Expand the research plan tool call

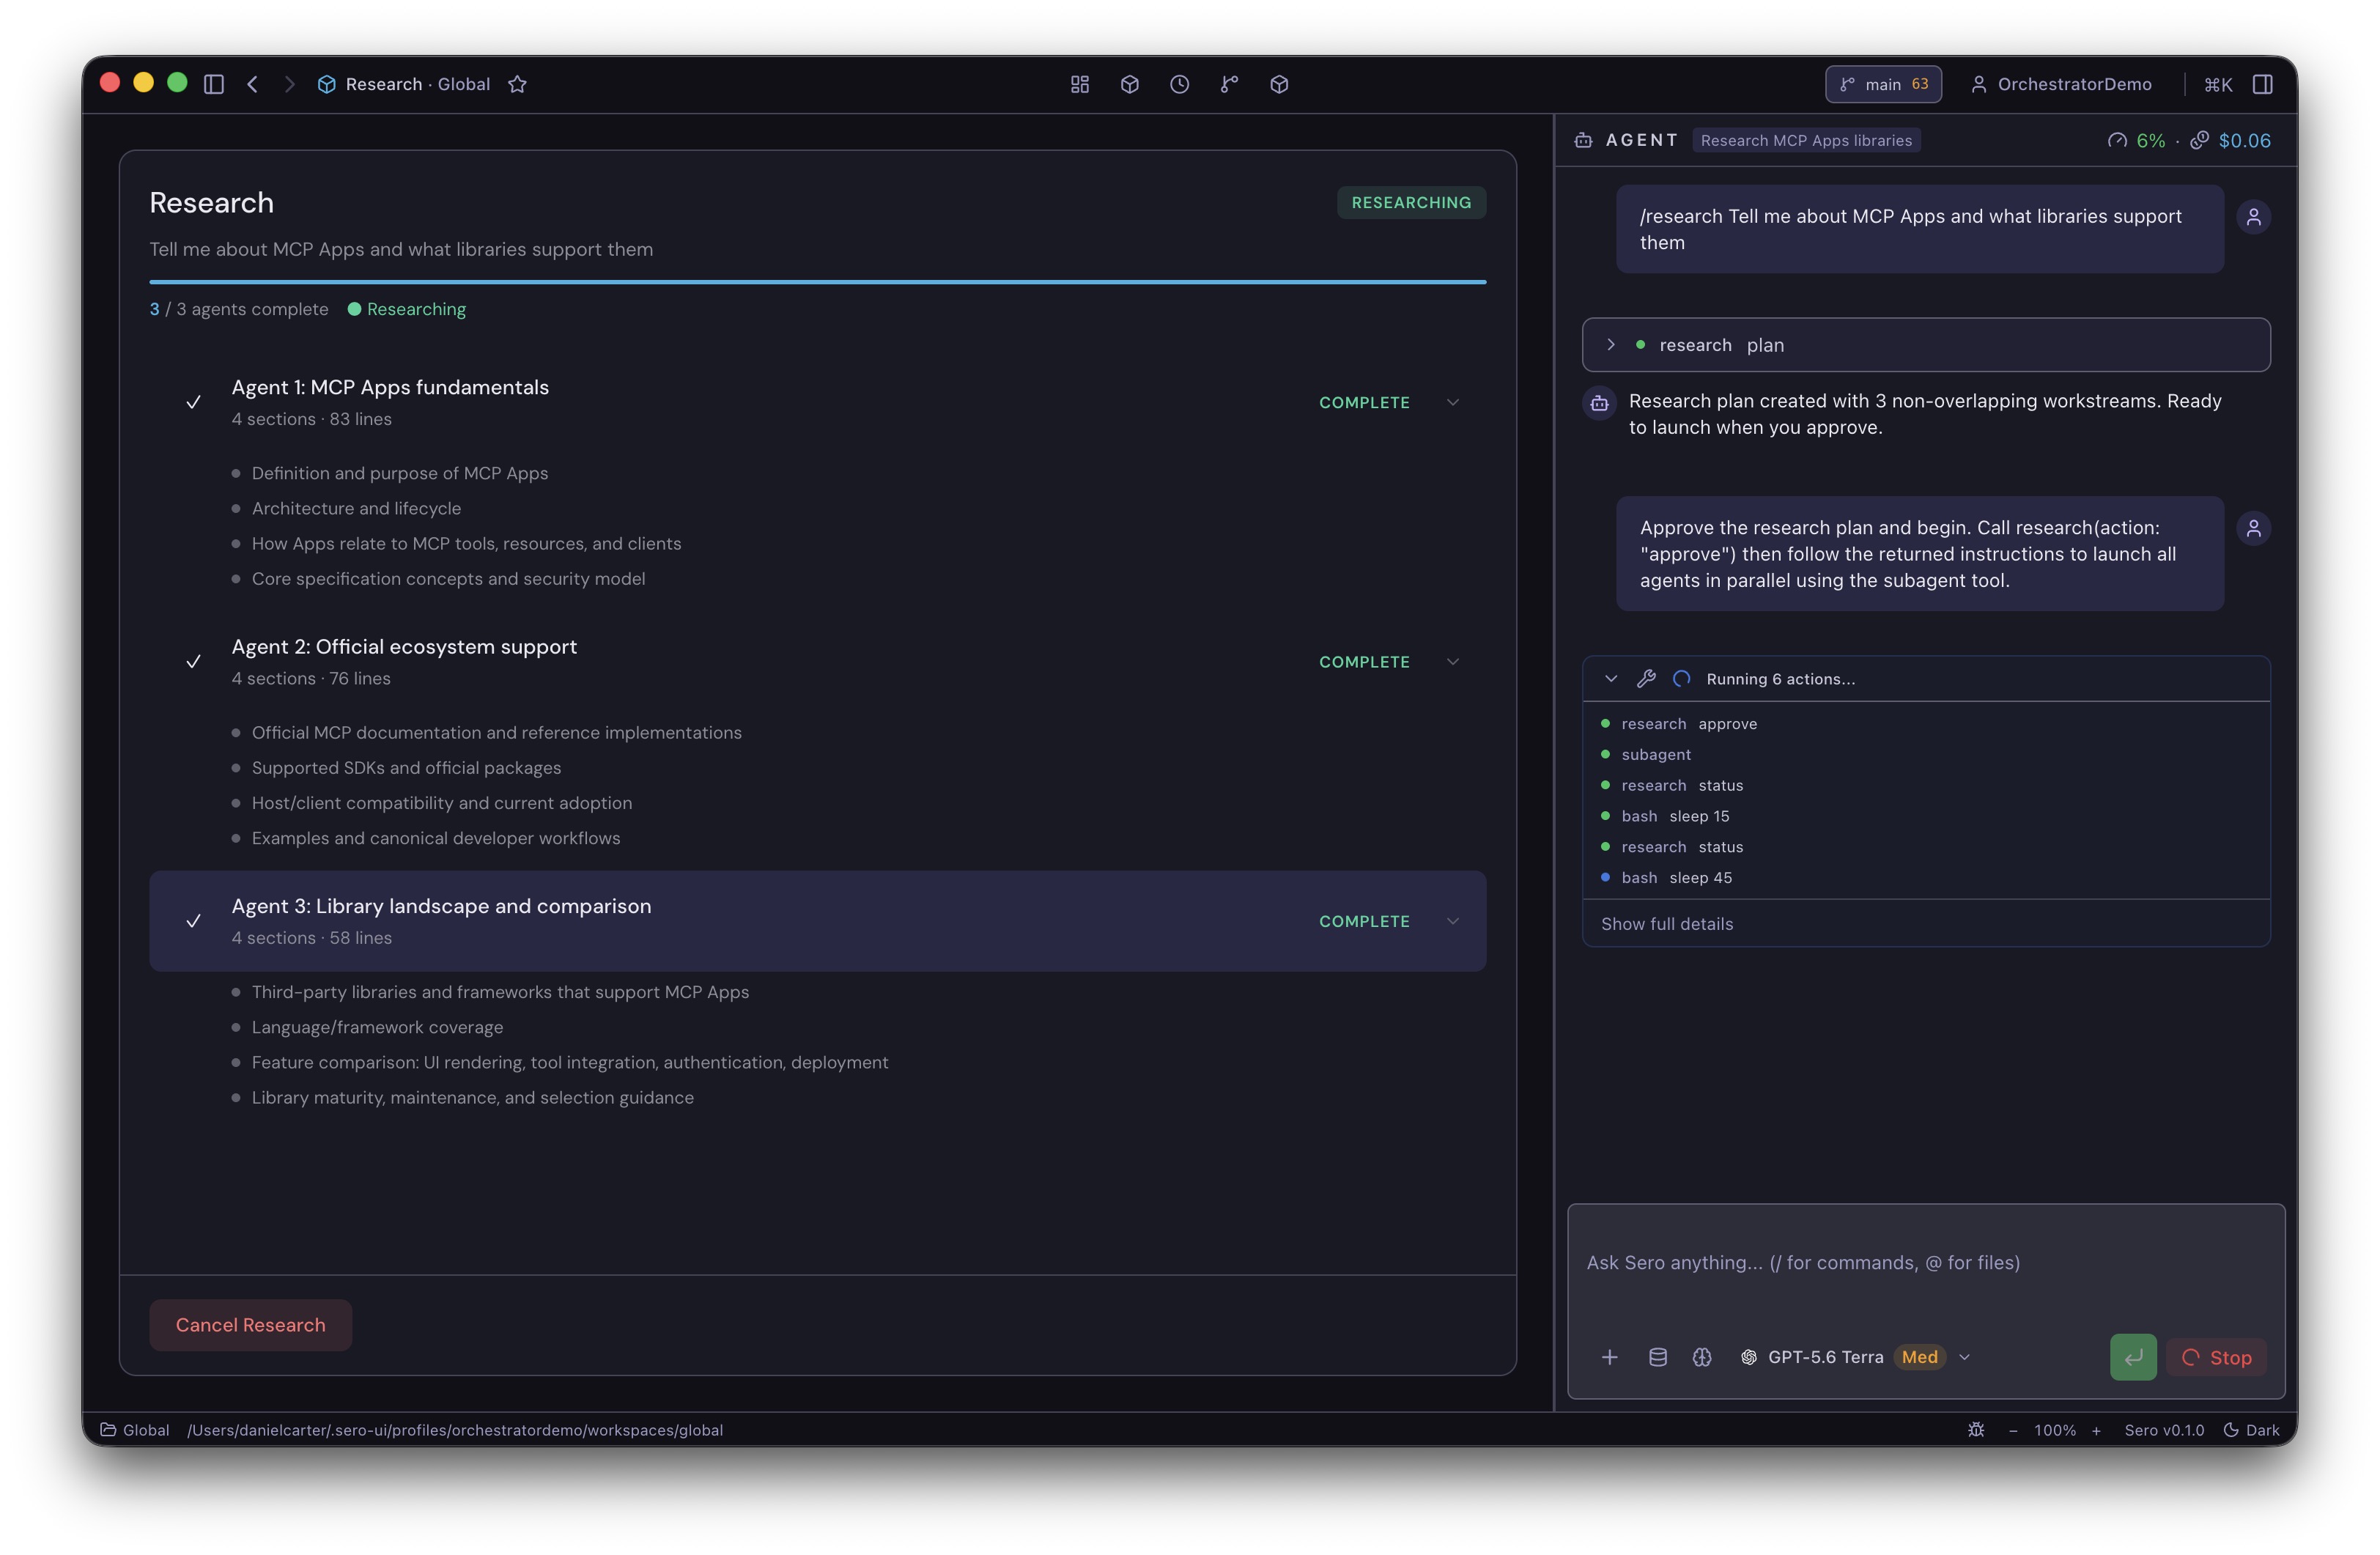pos(1926,345)
